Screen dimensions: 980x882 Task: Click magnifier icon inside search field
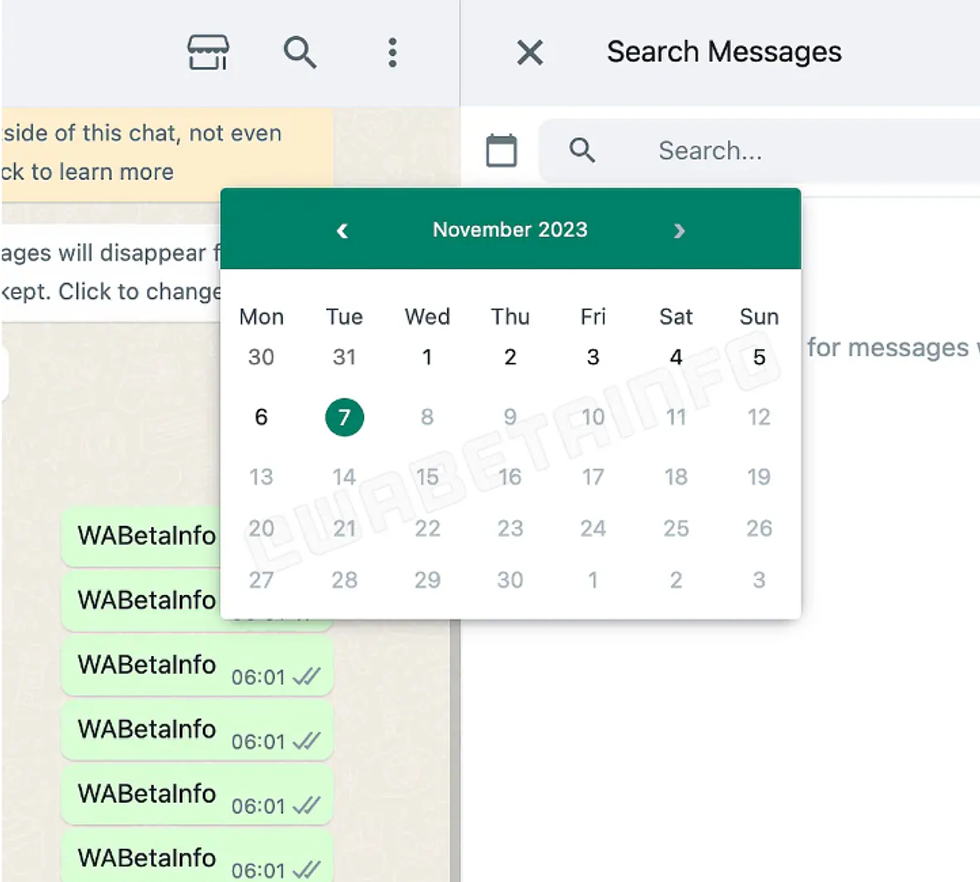pyautogui.click(x=582, y=151)
